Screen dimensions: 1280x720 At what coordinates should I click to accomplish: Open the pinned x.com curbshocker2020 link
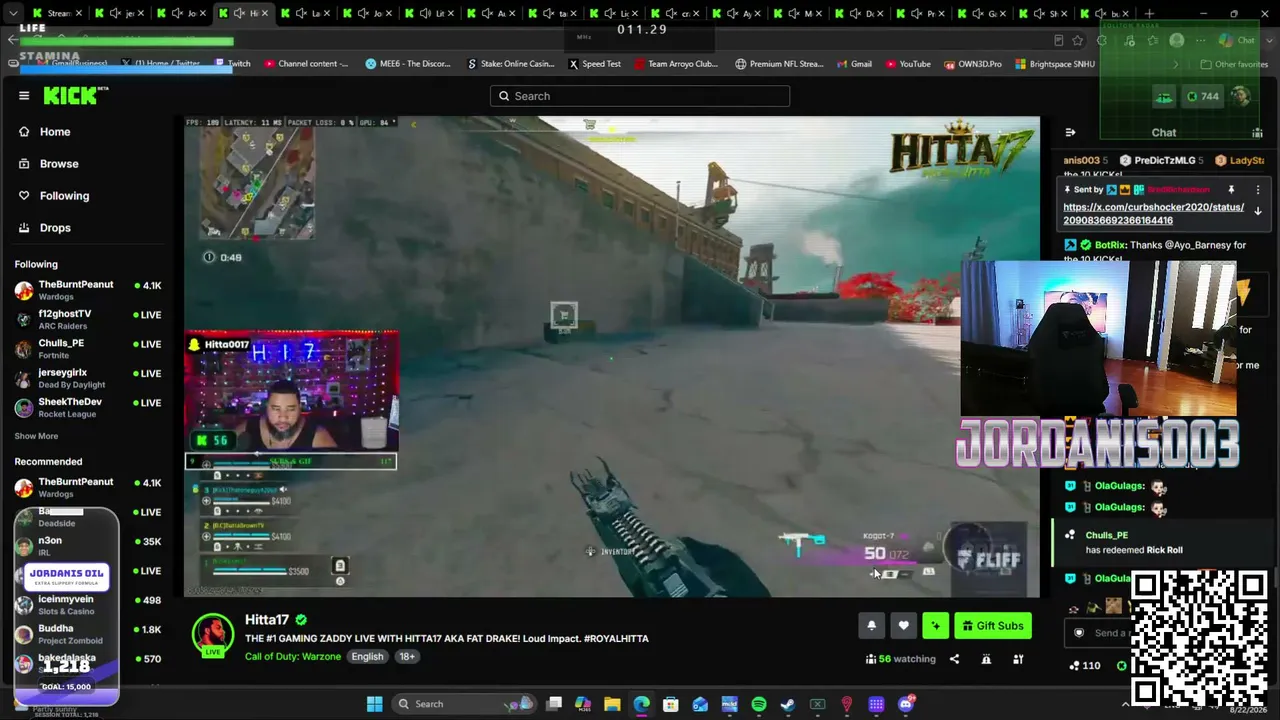1153,213
